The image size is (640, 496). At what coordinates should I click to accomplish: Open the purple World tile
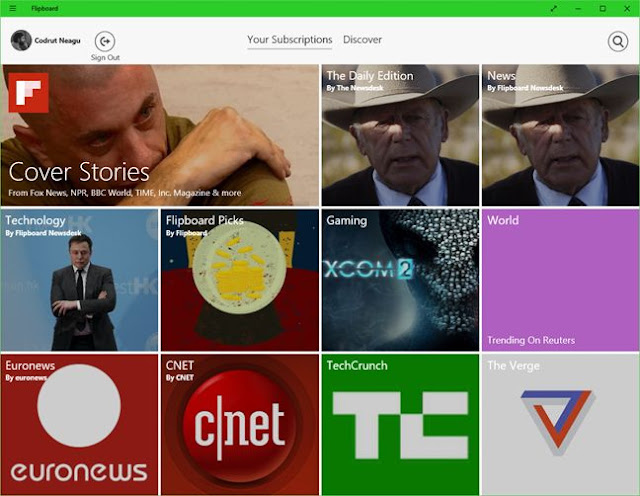[x=560, y=280]
